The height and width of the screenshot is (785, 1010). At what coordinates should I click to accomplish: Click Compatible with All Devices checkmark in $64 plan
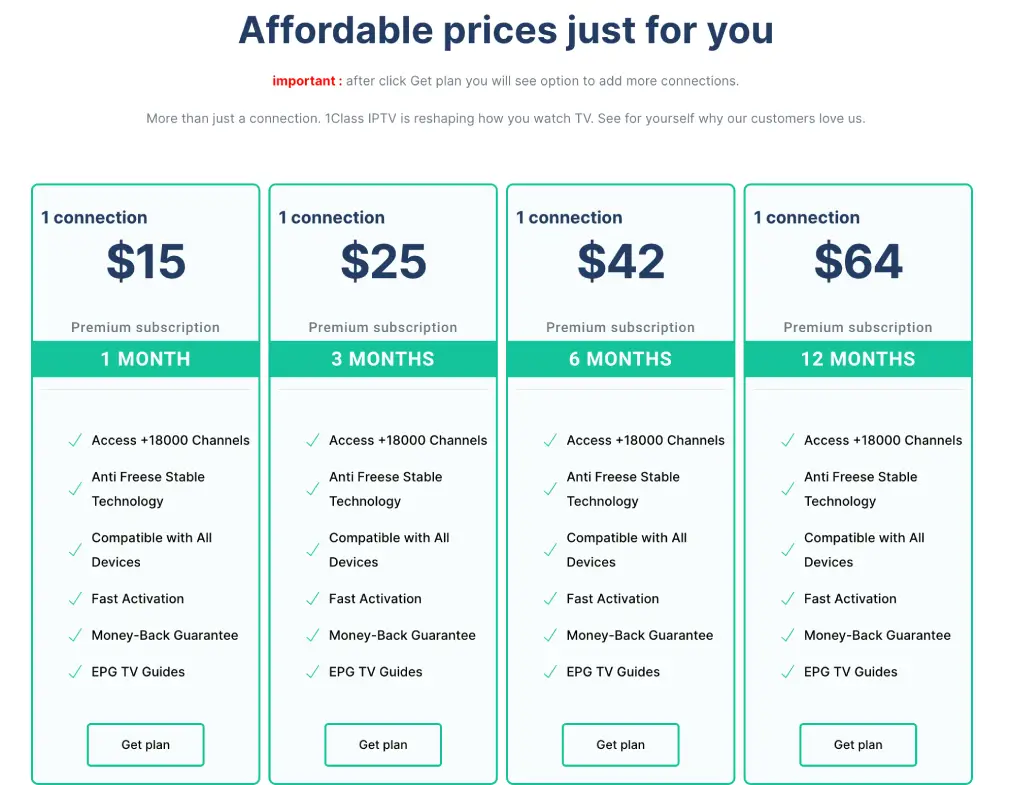(x=788, y=550)
